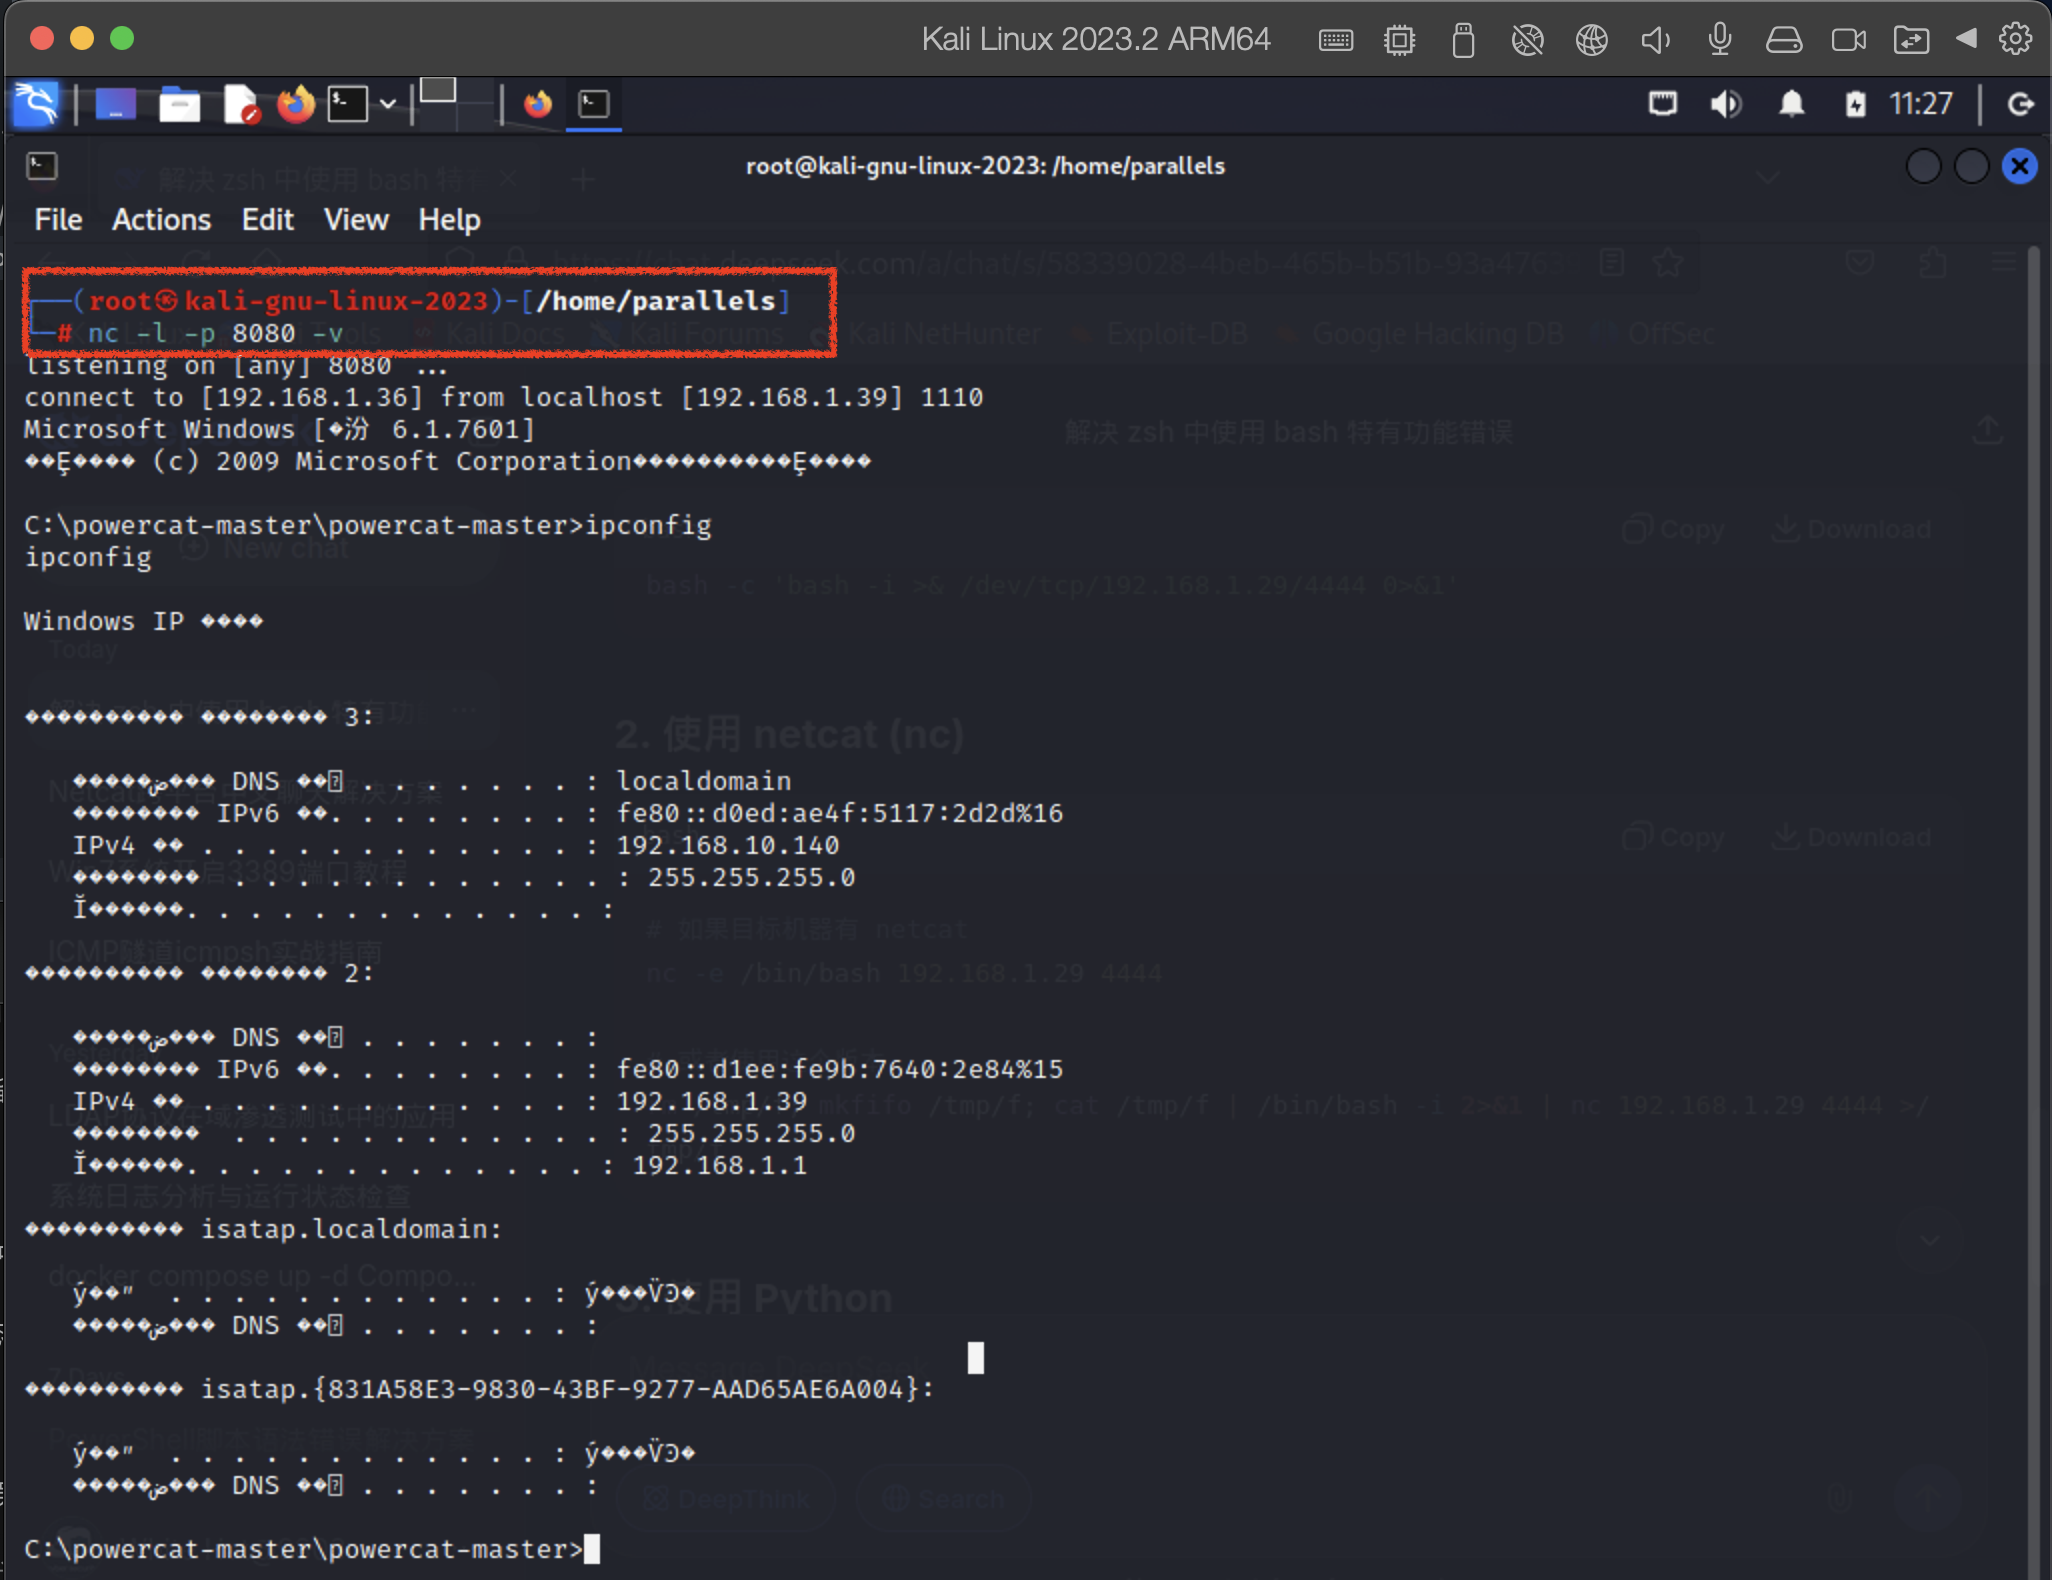Viewport: 2052px width, 1580px height.
Task: Open the Help menu
Action: (x=449, y=220)
